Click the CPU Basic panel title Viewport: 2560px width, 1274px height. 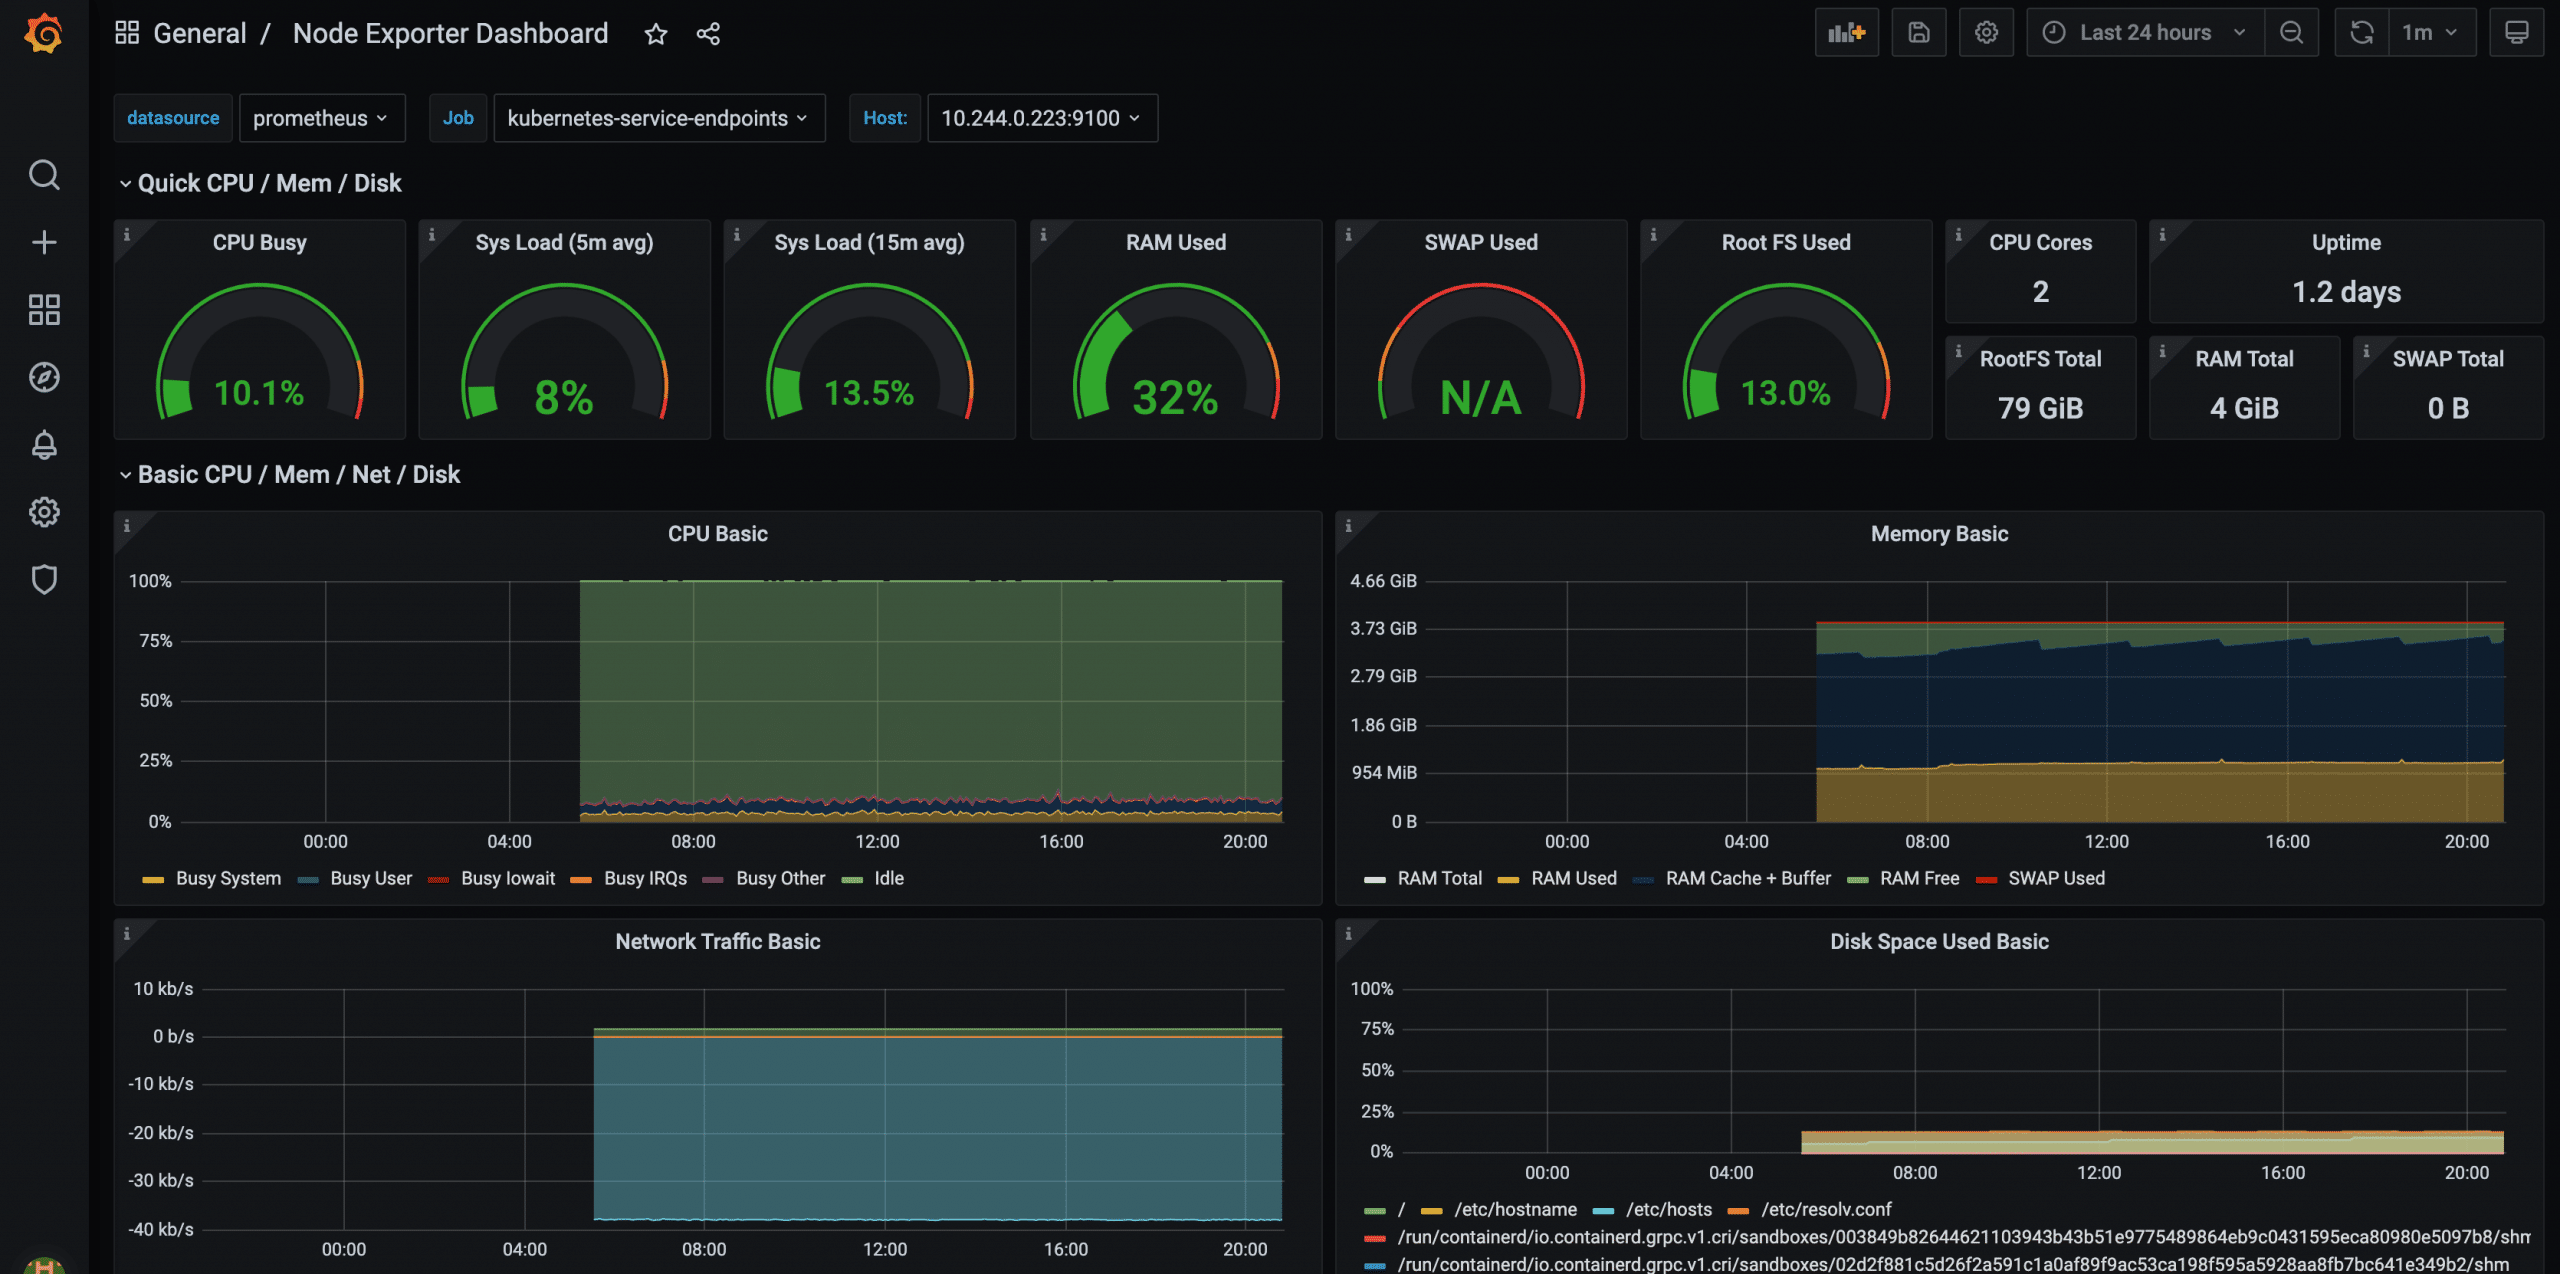717,533
